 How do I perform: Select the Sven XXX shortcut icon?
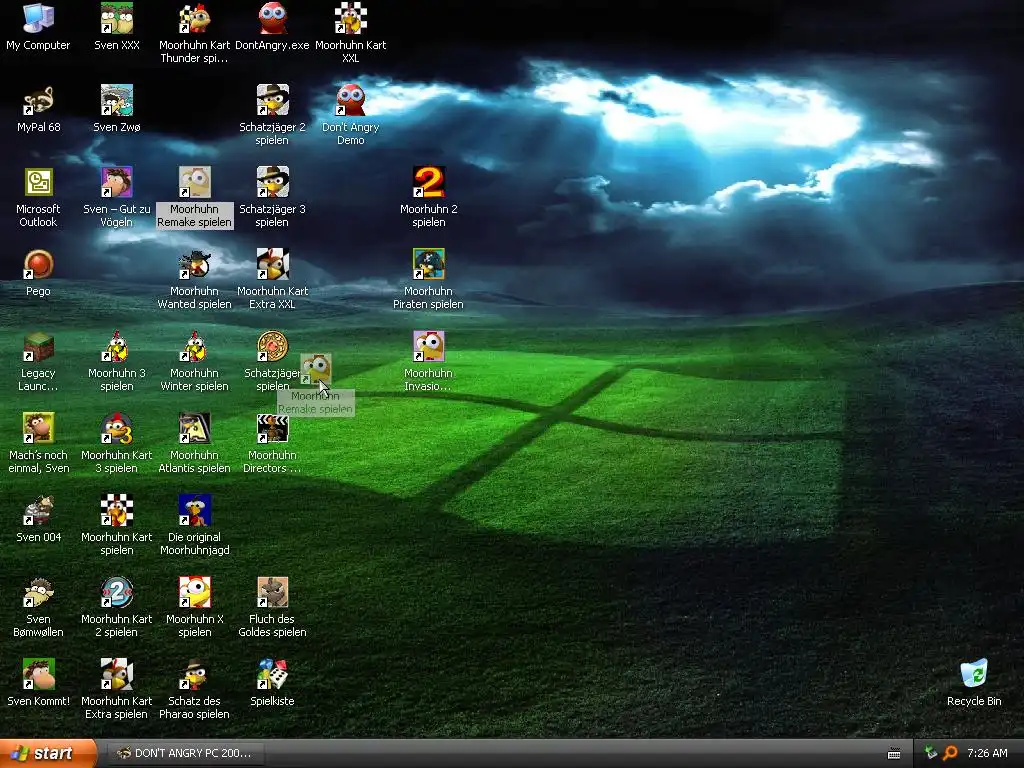tap(116, 18)
